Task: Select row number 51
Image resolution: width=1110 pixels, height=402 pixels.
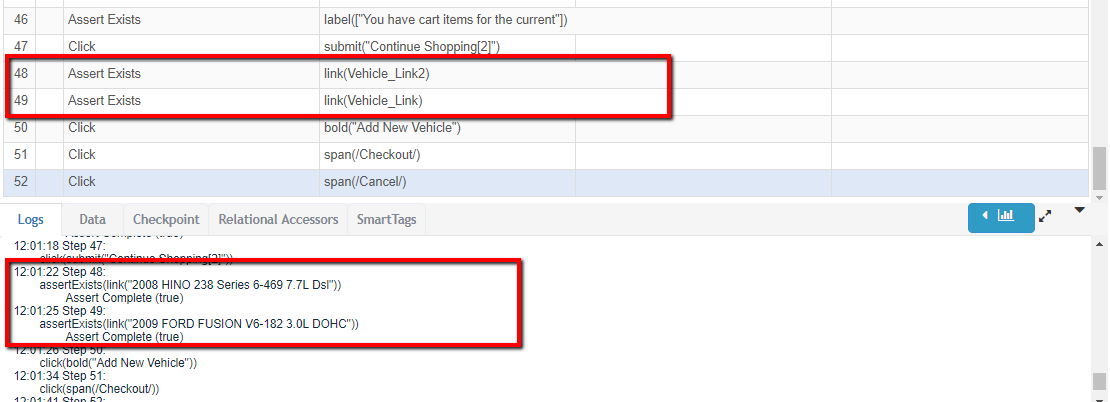Action: 21,154
